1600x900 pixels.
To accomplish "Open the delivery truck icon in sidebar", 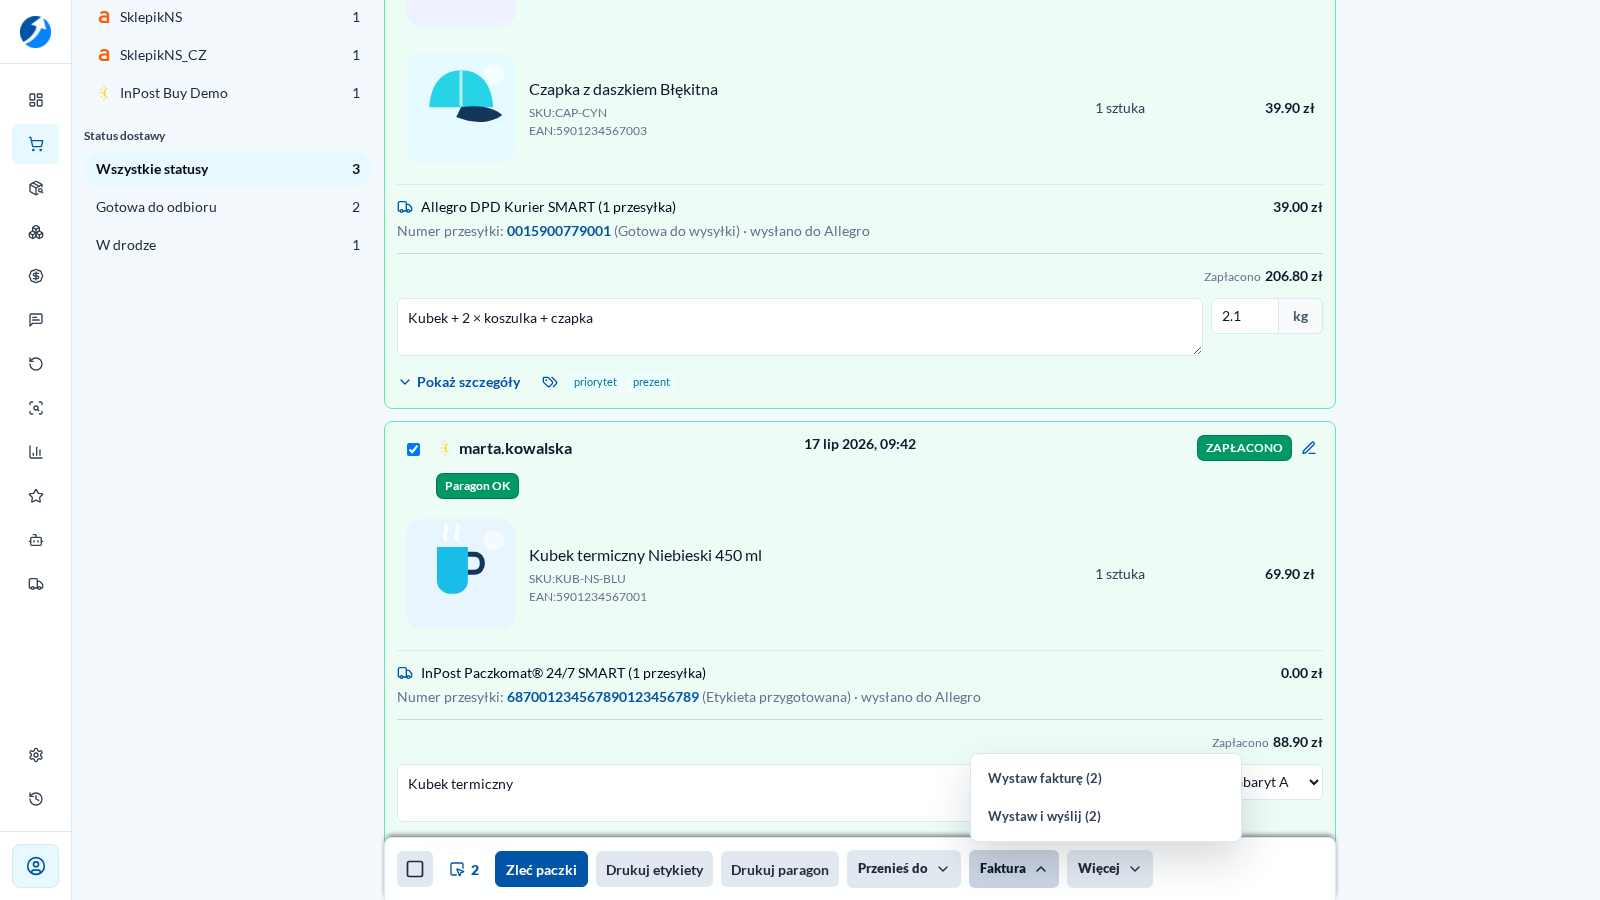I will click(x=36, y=584).
